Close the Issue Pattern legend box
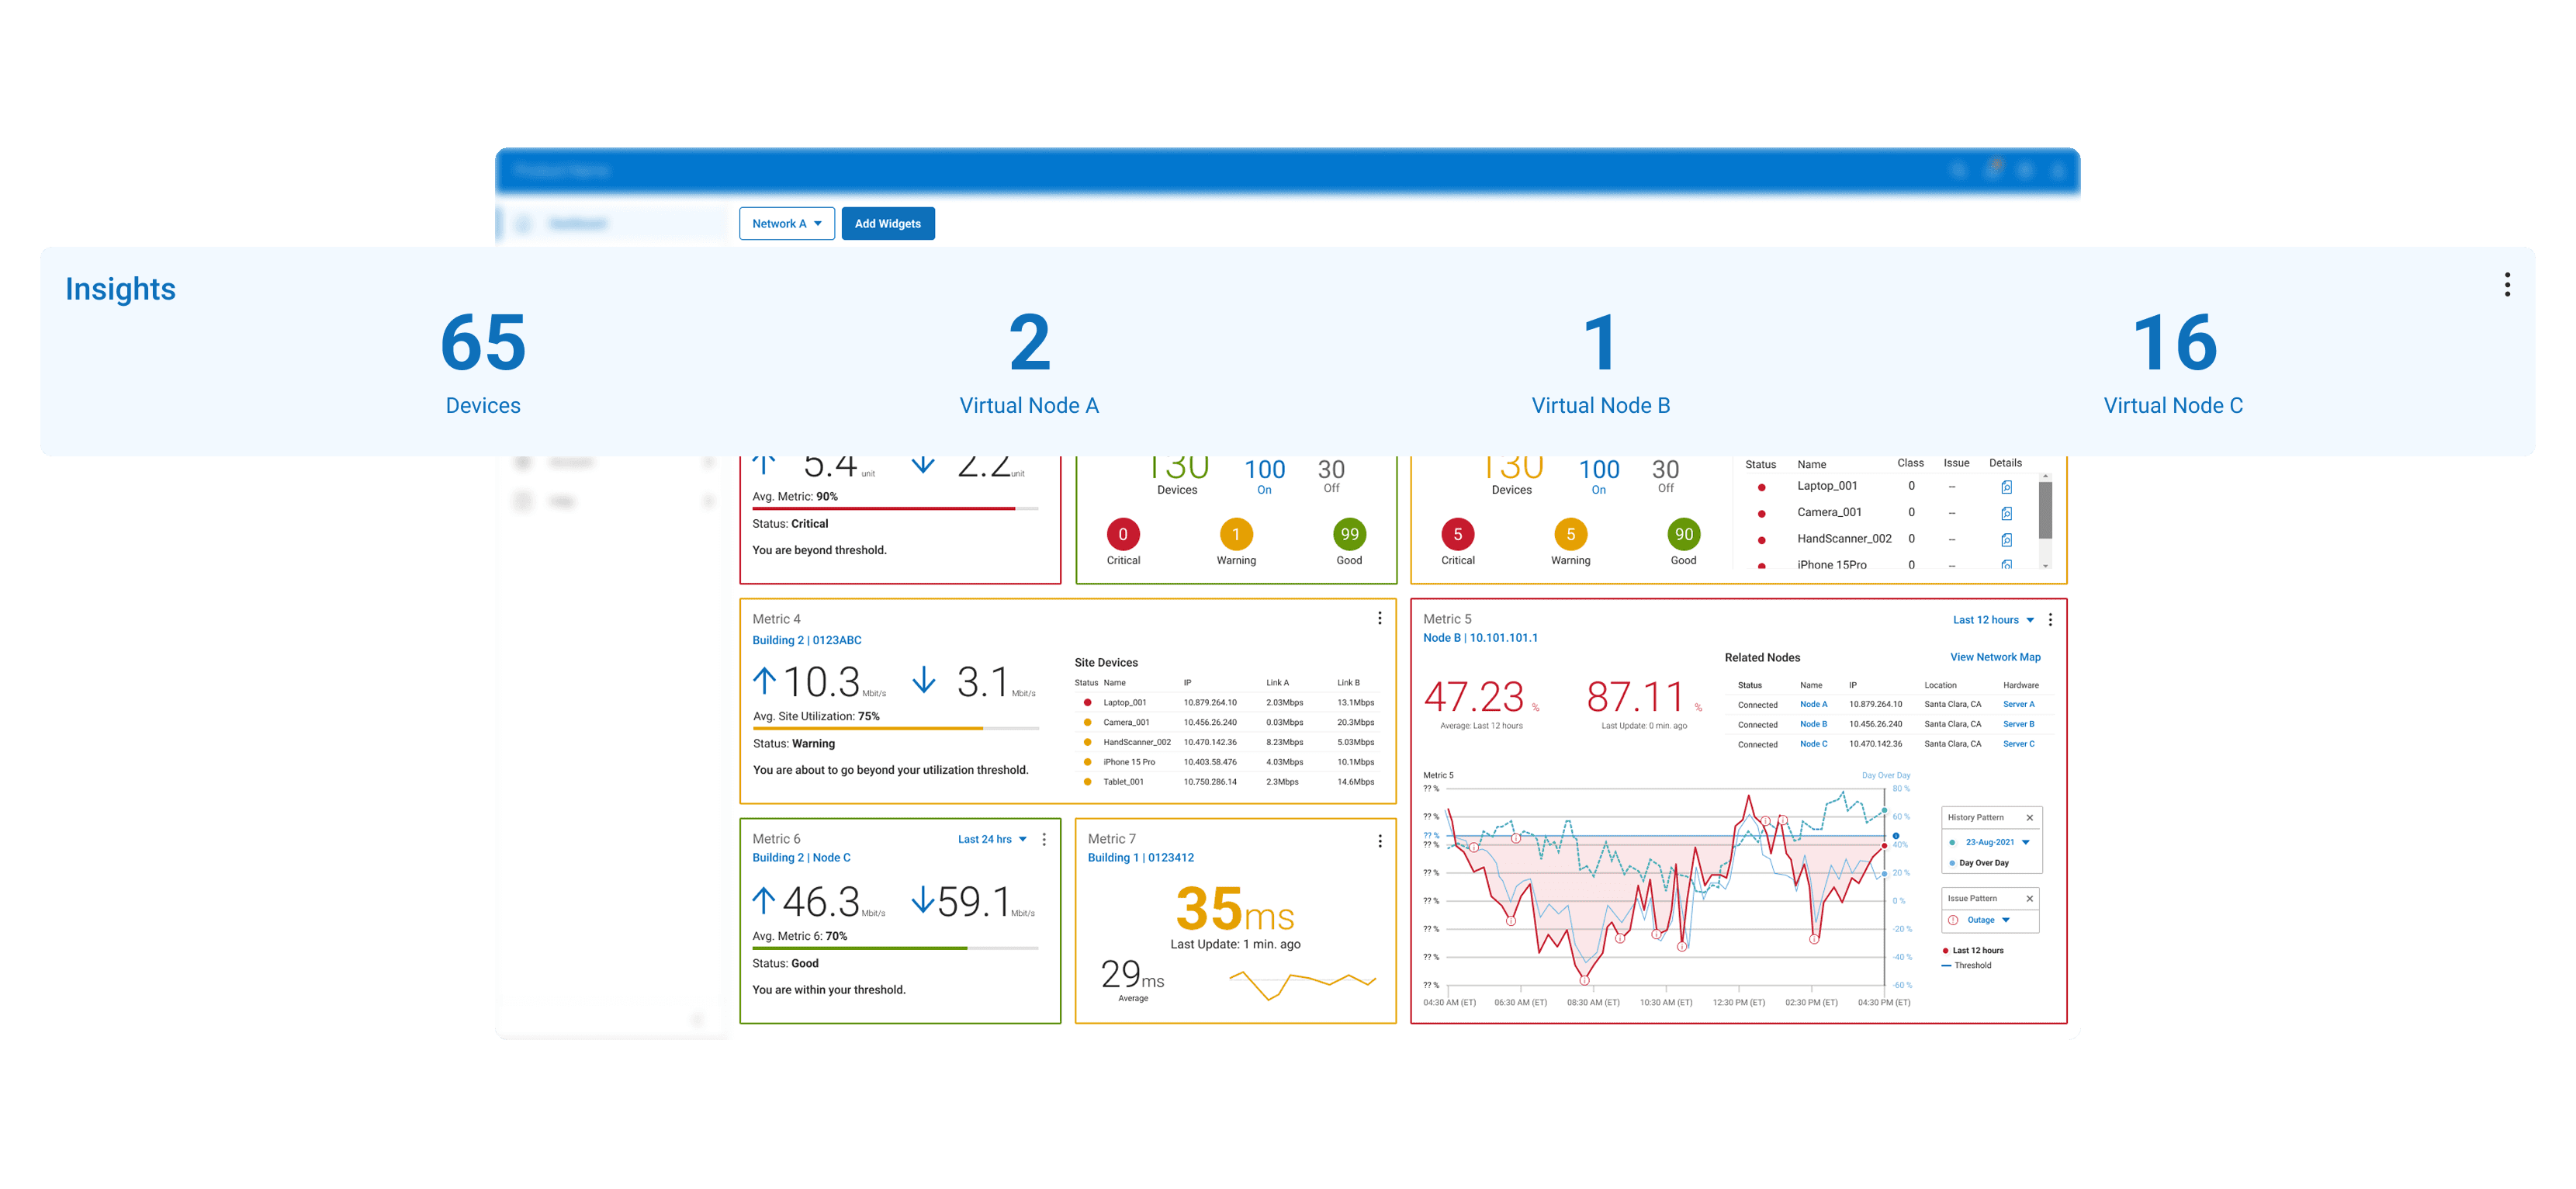 click(2029, 899)
